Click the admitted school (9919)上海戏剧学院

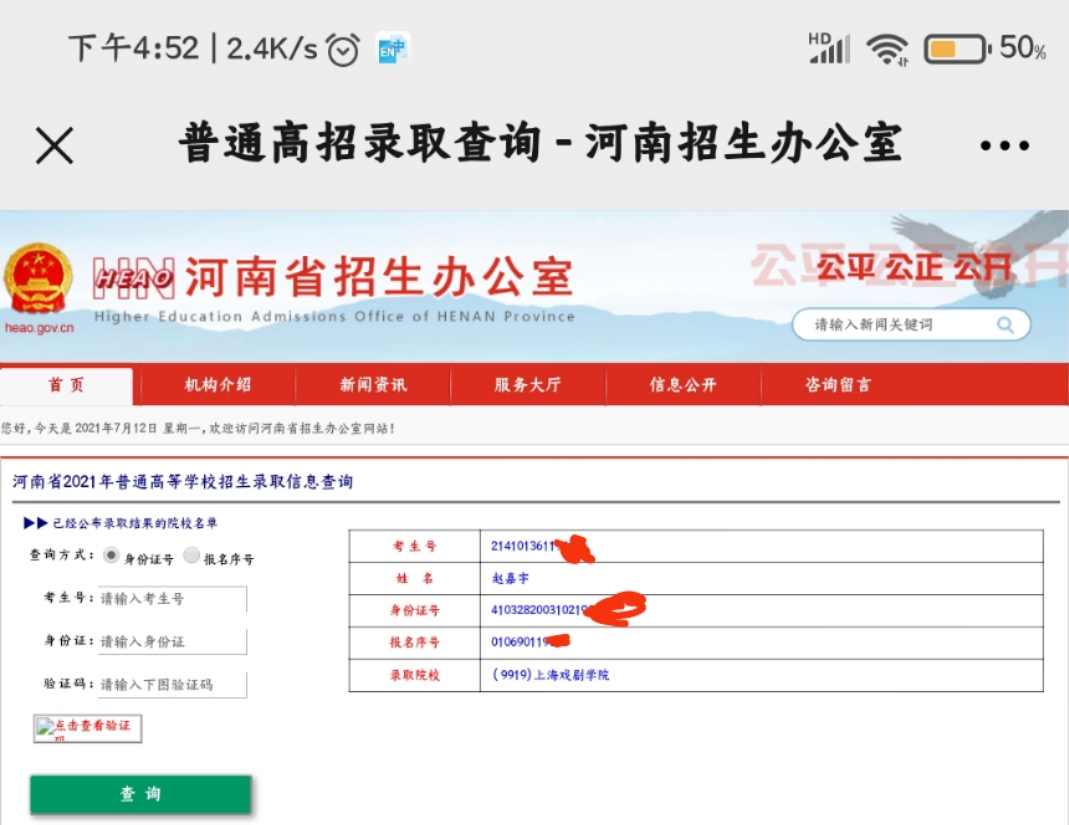550,675
